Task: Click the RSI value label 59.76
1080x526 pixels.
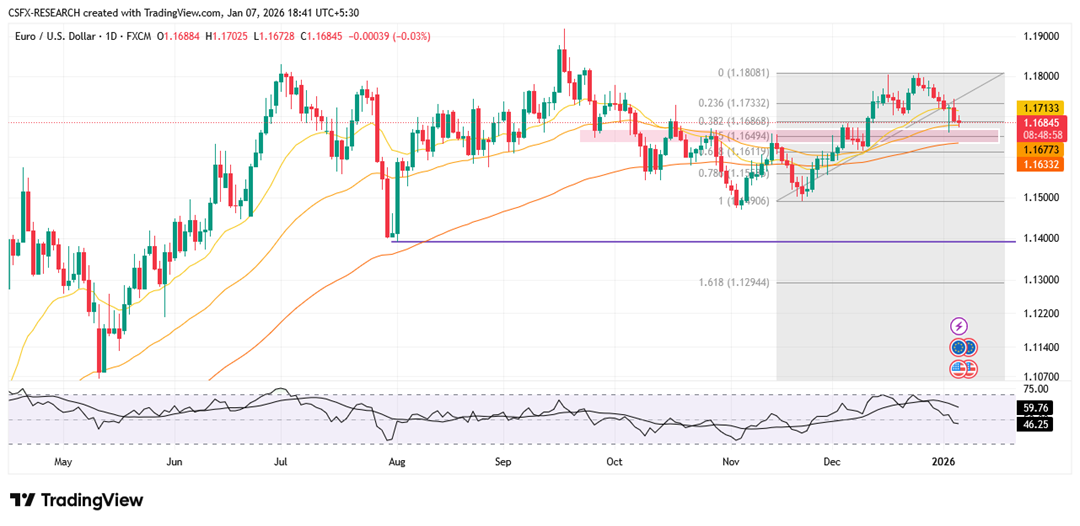Action: [1036, 408]
